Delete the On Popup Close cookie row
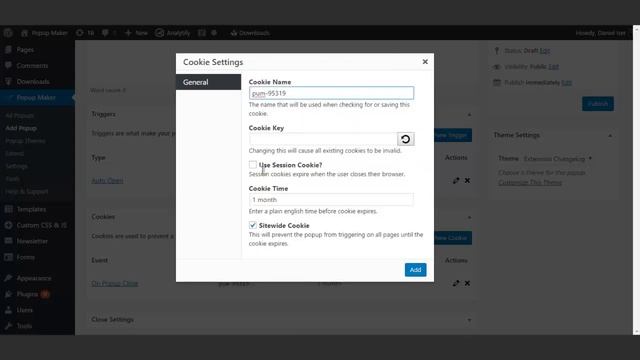The height and width of the screenshot is (360, 640). (467, 283)
